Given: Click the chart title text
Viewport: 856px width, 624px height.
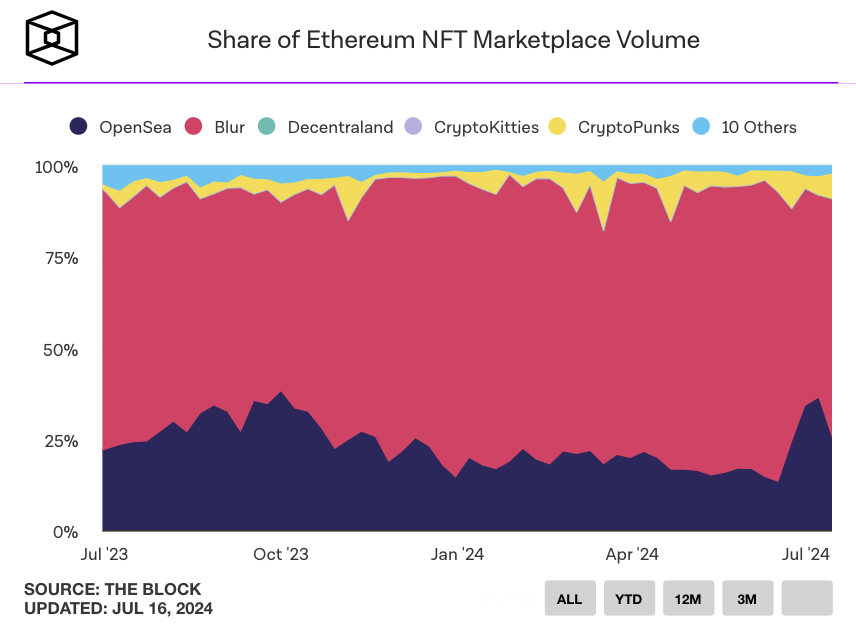Looking at the screenshot, I should pyautogui.click(x=453, y=40).
